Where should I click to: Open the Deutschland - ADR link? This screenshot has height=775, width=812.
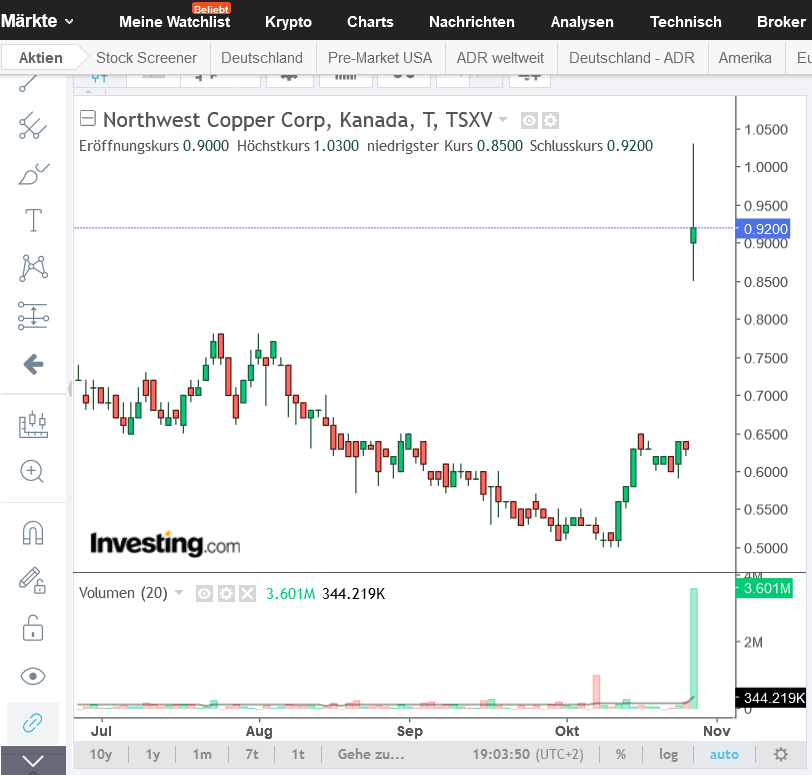click(631, 57)
